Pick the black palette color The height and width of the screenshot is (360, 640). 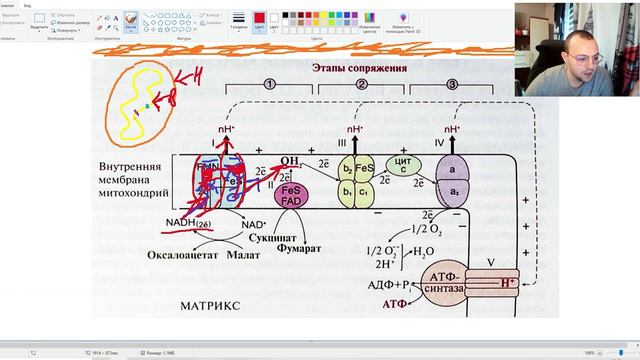[285, 15]
